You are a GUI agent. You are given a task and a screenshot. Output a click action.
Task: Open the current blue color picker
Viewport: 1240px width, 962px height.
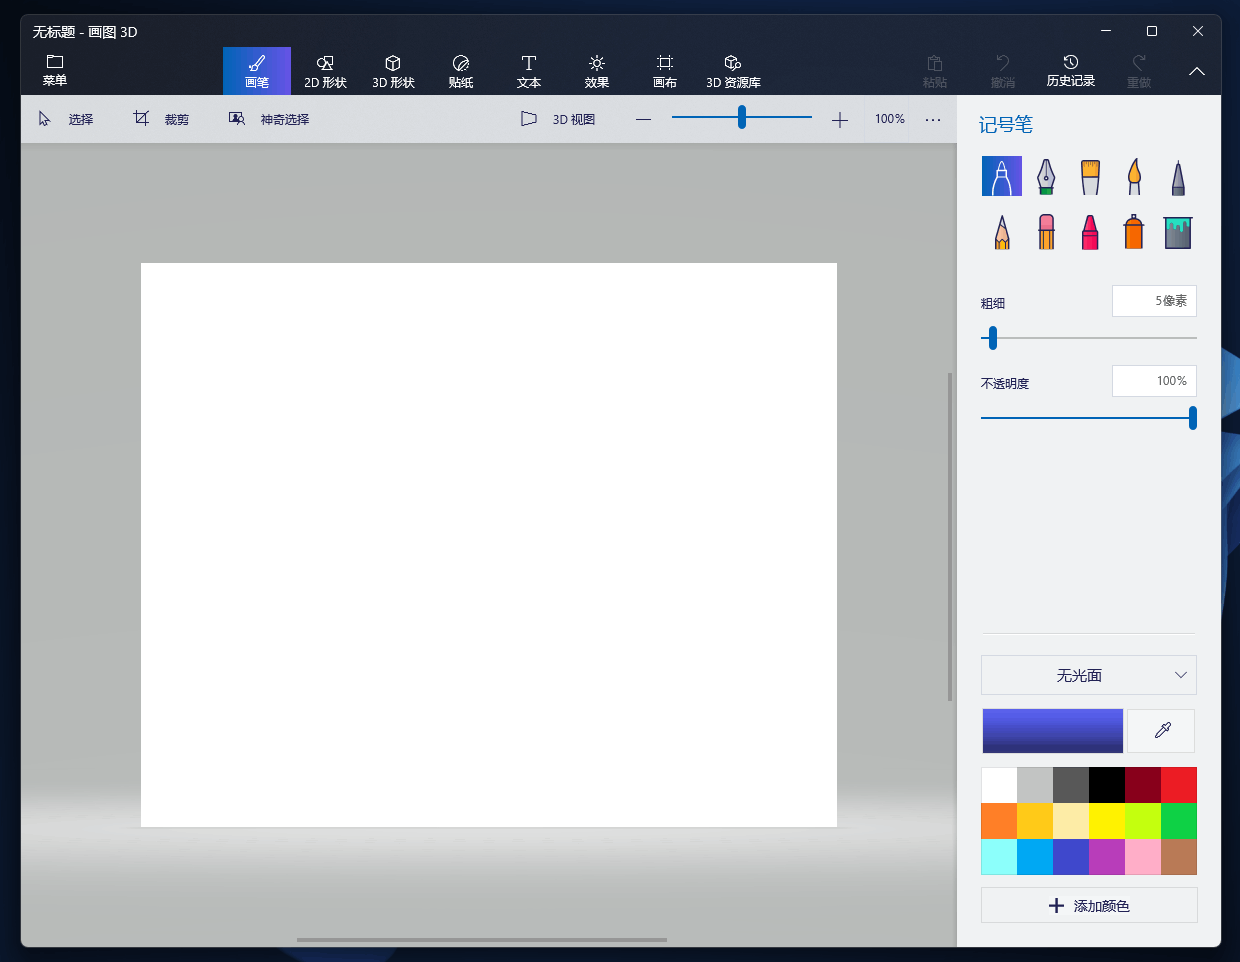pos(1053,731)
